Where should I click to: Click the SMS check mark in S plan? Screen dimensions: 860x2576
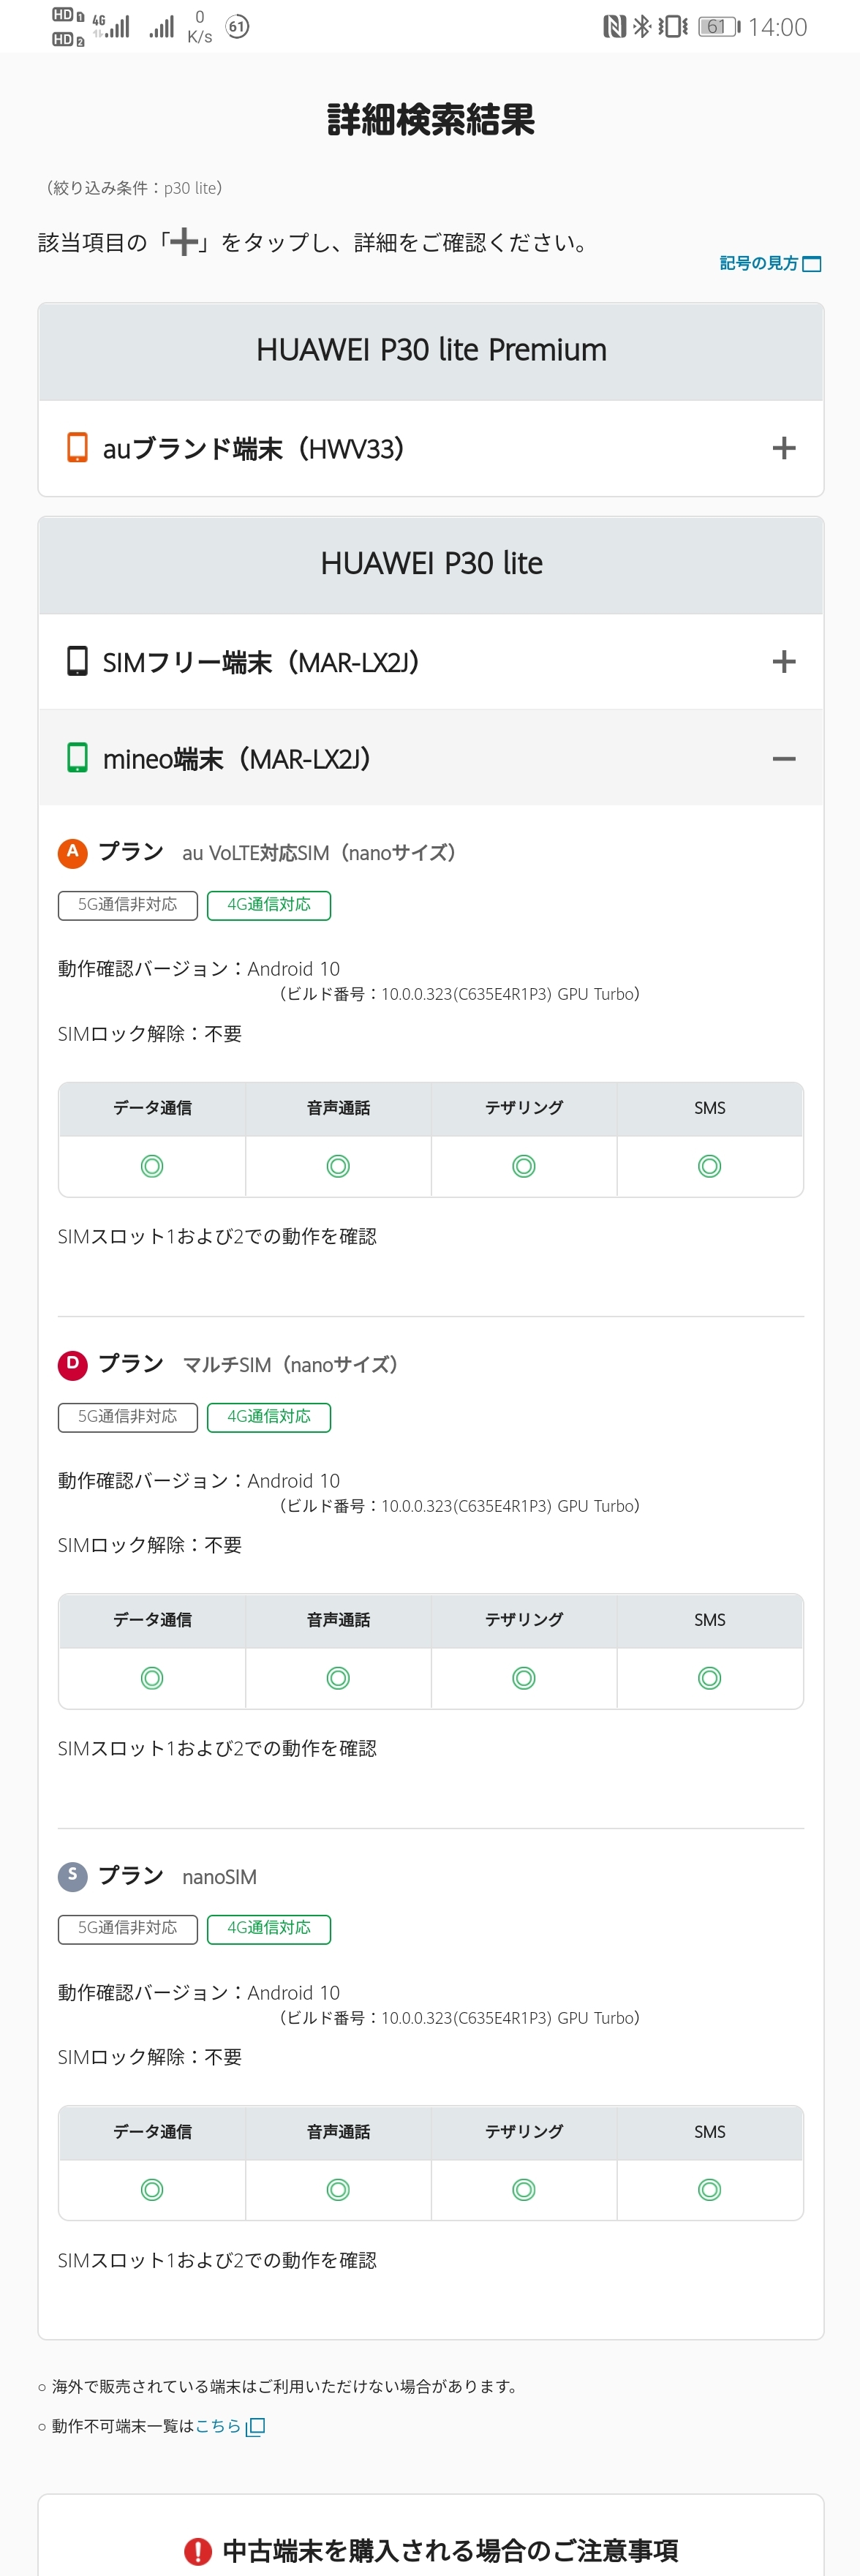pos(709,2190)
